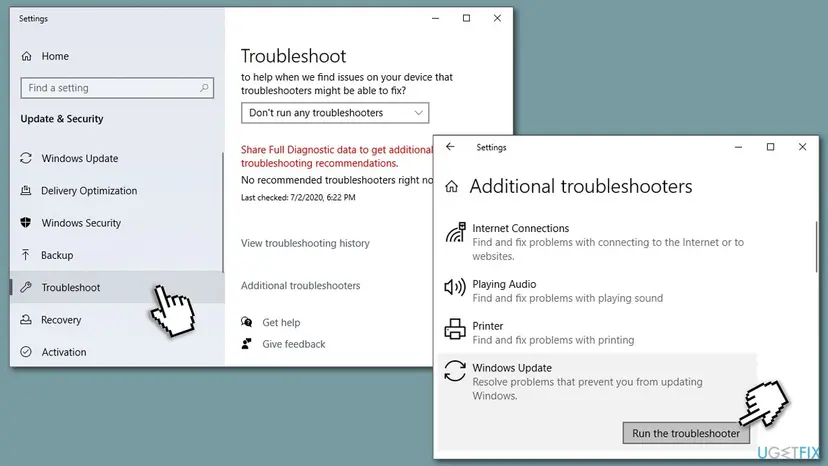Click the Activation checkmark icon in the sidebar
Screen dimensions: 828x466
(26, 351)
